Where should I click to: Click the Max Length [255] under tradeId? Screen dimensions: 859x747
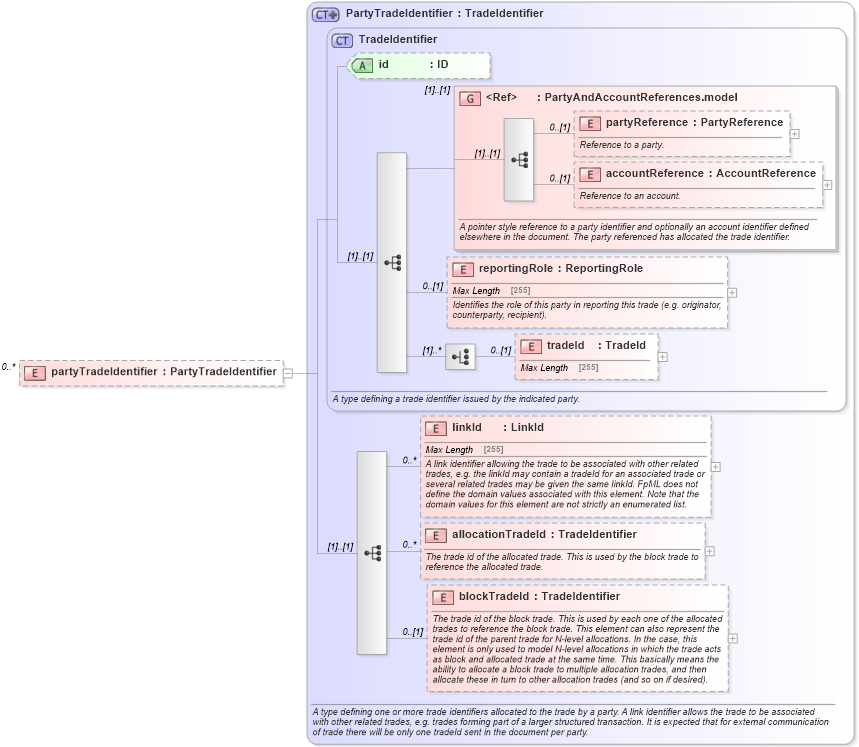click(559, 367)
